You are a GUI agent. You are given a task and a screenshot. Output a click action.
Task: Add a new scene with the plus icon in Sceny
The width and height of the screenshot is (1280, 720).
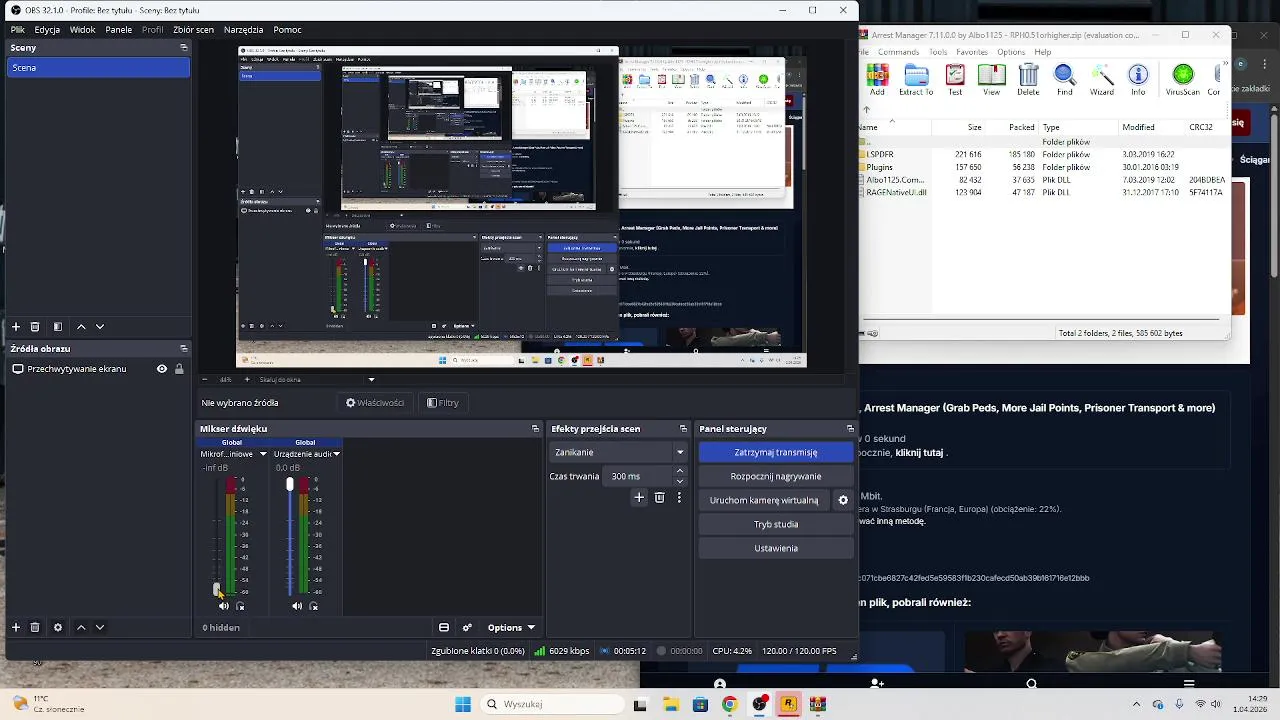(16, 327)
